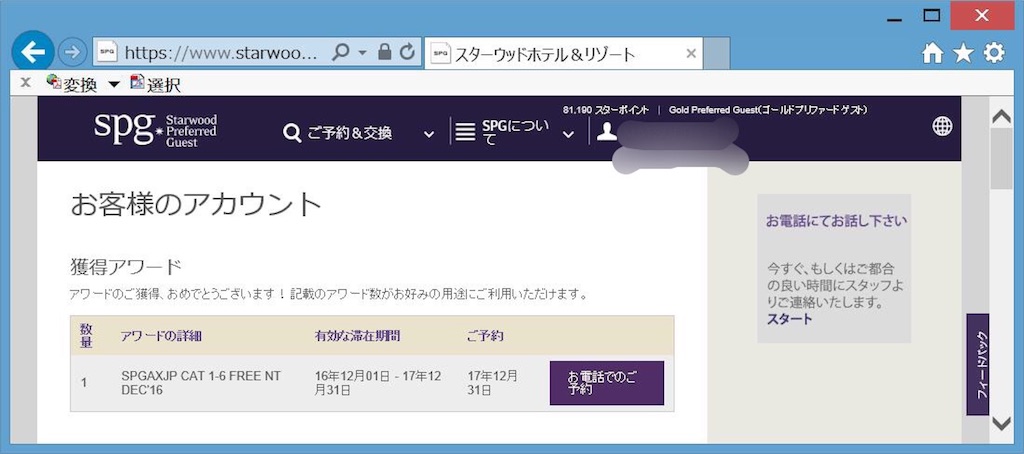This screenshot has height=454, width=1024.
Task: Click the security padlock icon
Action: [x=385, y=52]
